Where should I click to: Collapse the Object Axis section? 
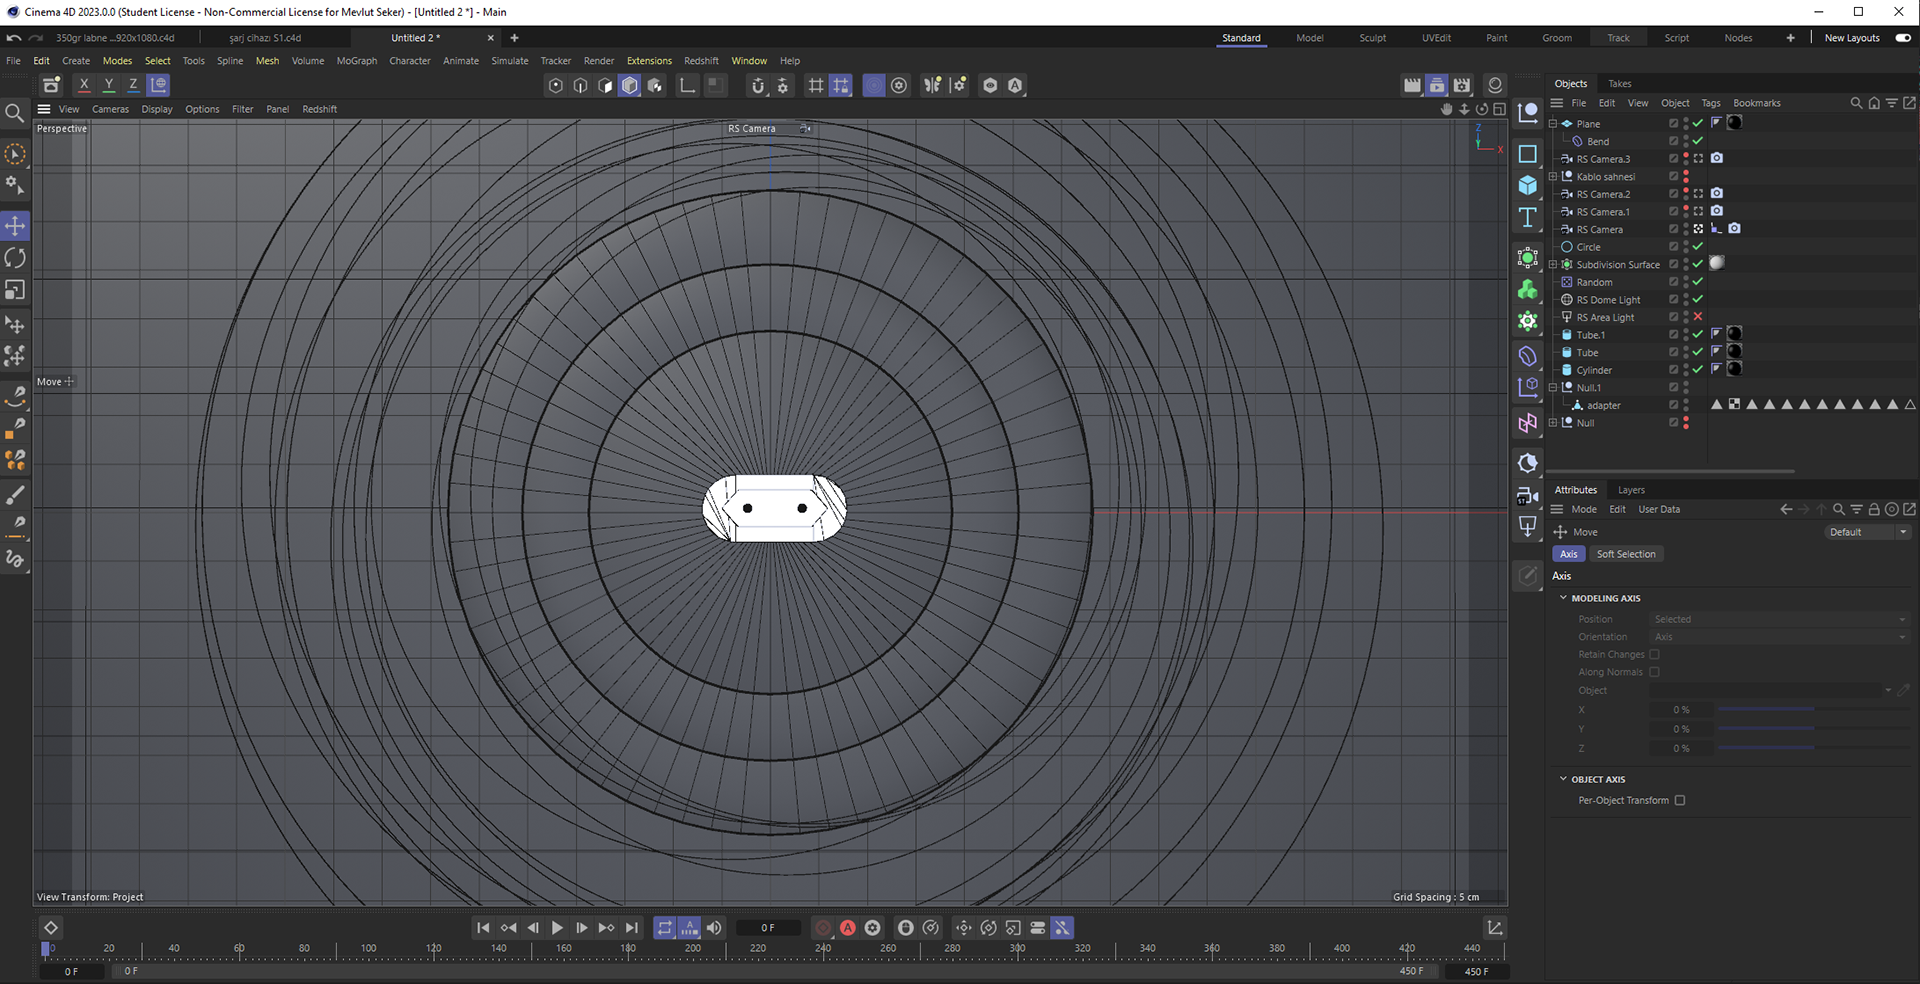1564,779
